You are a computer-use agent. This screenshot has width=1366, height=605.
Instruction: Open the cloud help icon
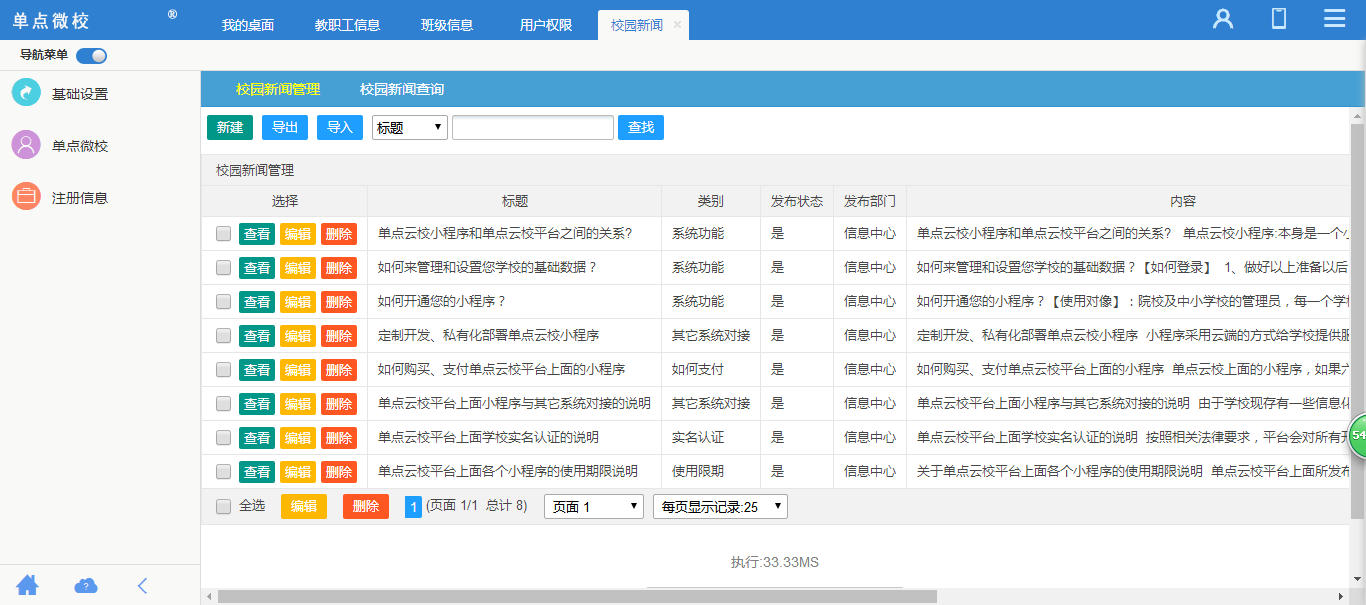(x=86, y=585)
